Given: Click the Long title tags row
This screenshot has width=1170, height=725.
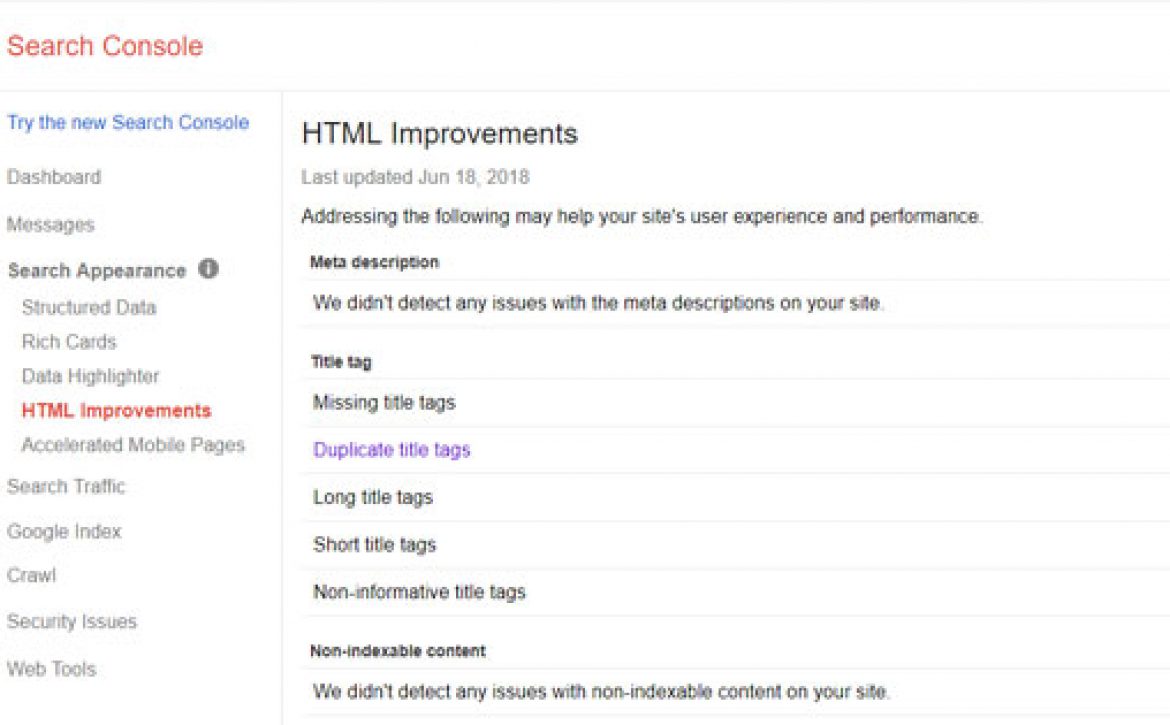Looking at the screenshot, I should point(735,498).
